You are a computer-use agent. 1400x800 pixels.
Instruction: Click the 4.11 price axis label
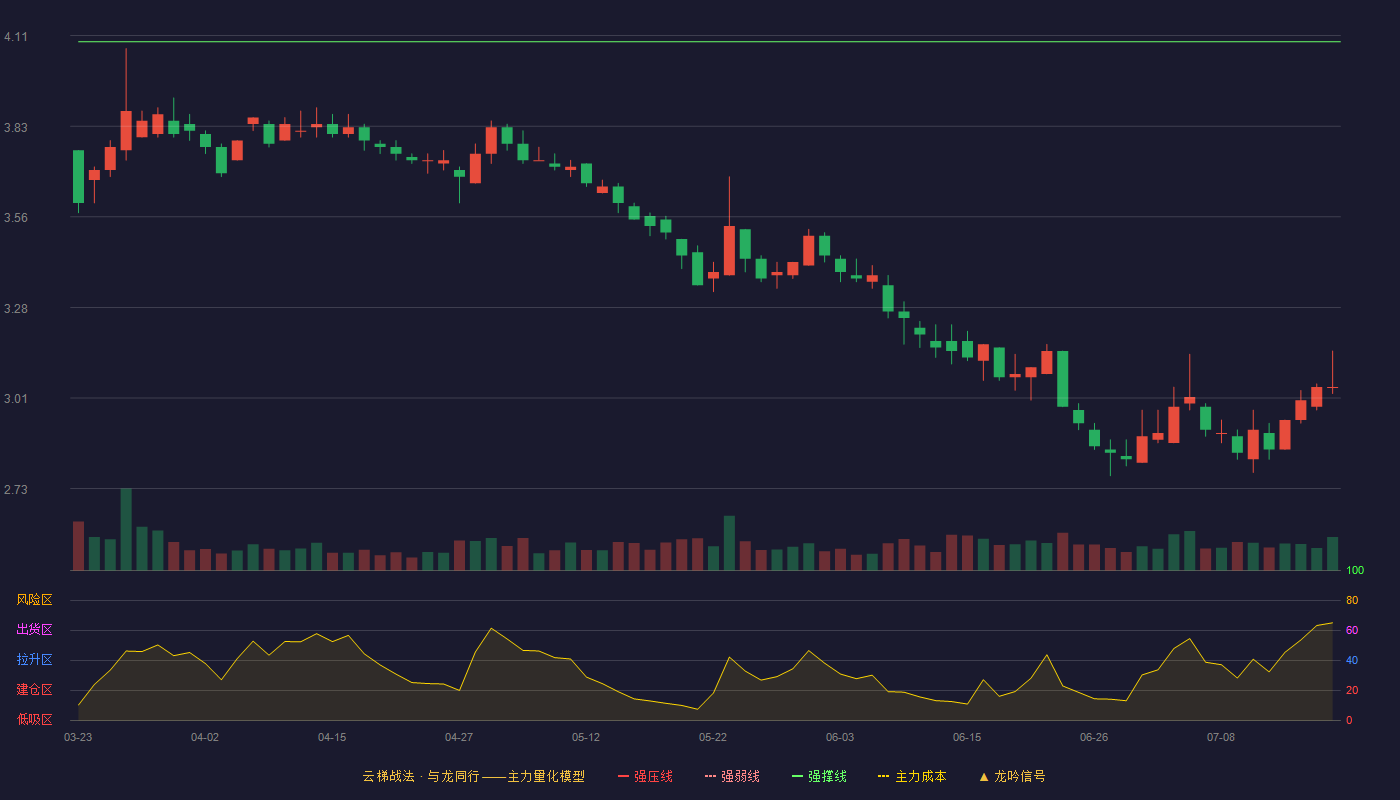16,37
